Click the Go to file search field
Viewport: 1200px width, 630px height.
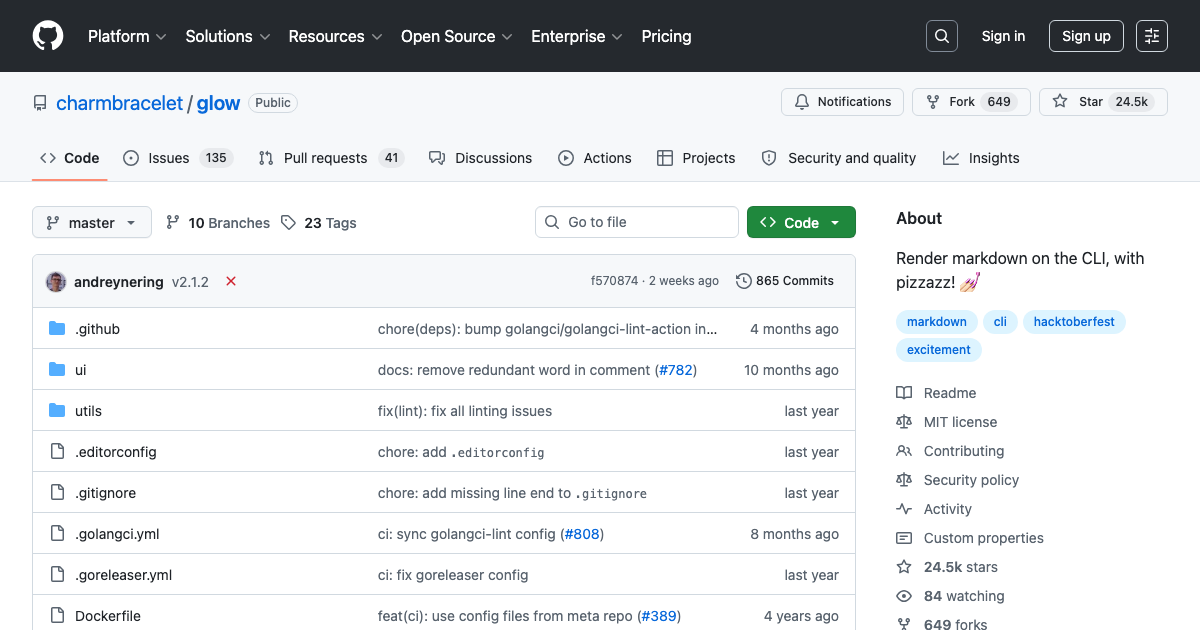point(637,222)
